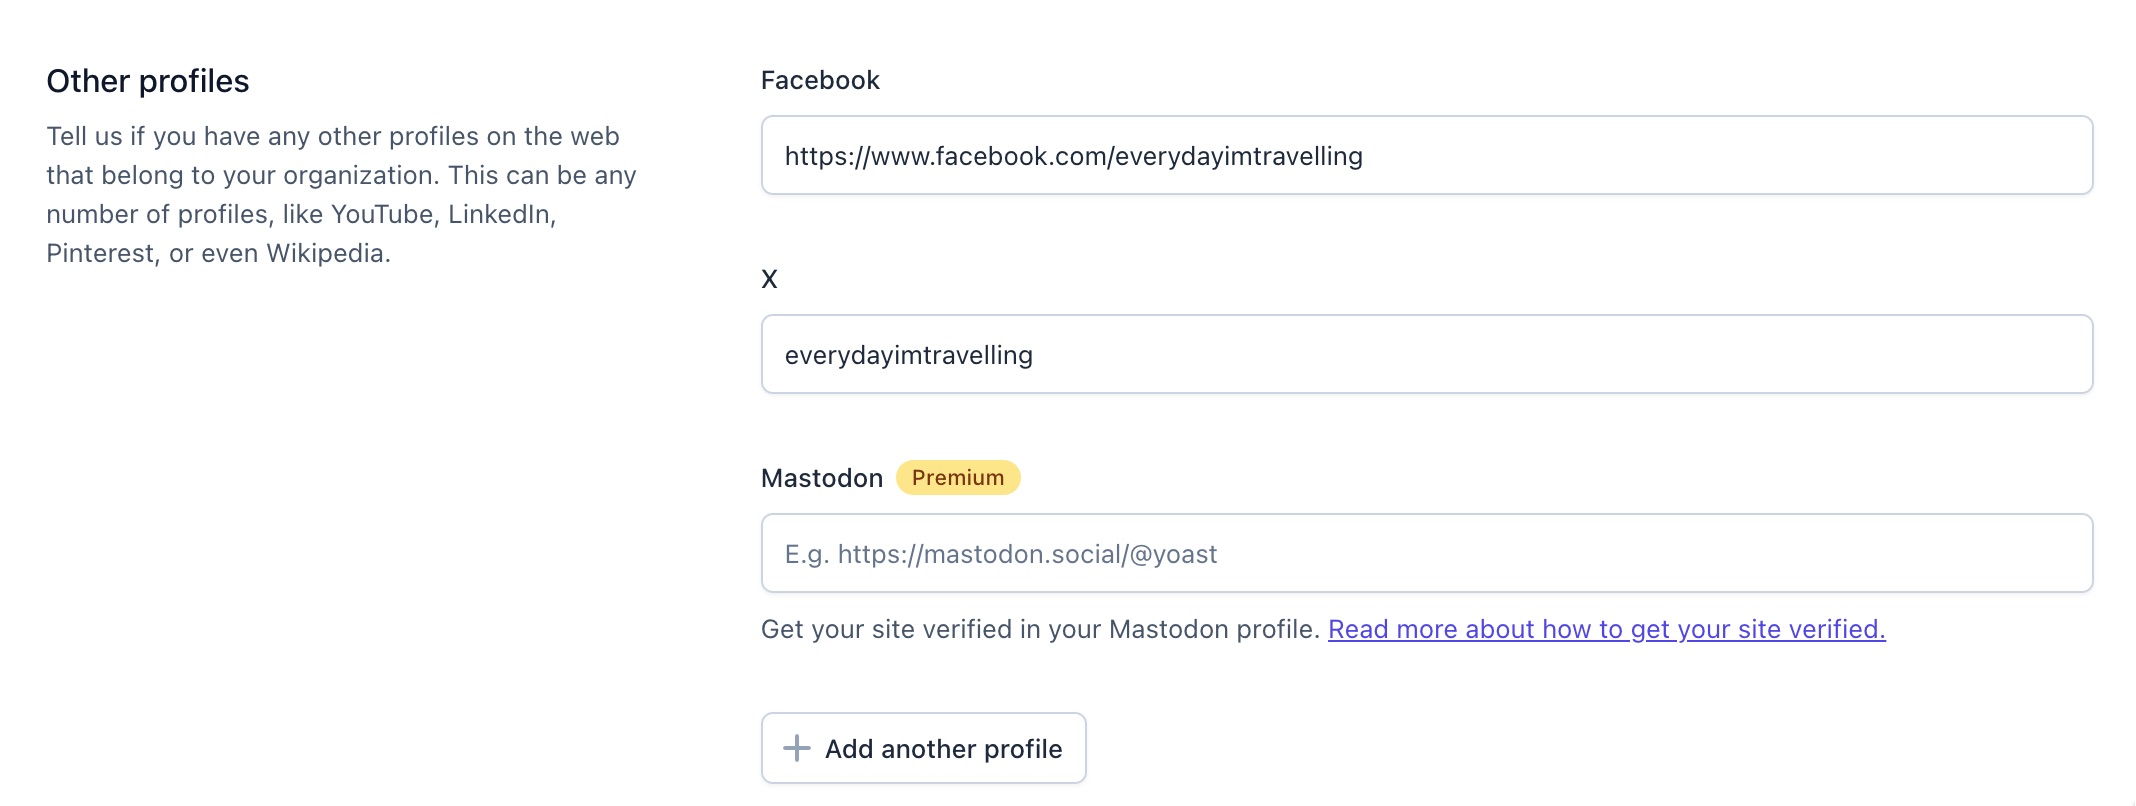Click the word LinkedIn in the description
The image size is (2136, 806).
tap(502, 214)
